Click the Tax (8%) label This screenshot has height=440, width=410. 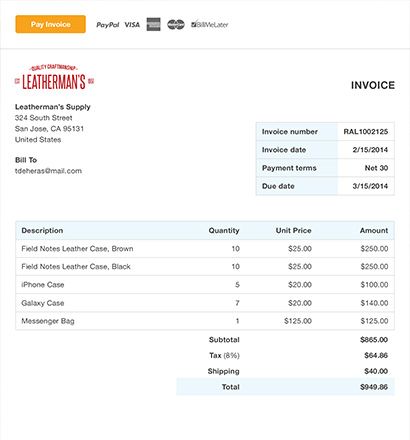click(x=224, y=355)
